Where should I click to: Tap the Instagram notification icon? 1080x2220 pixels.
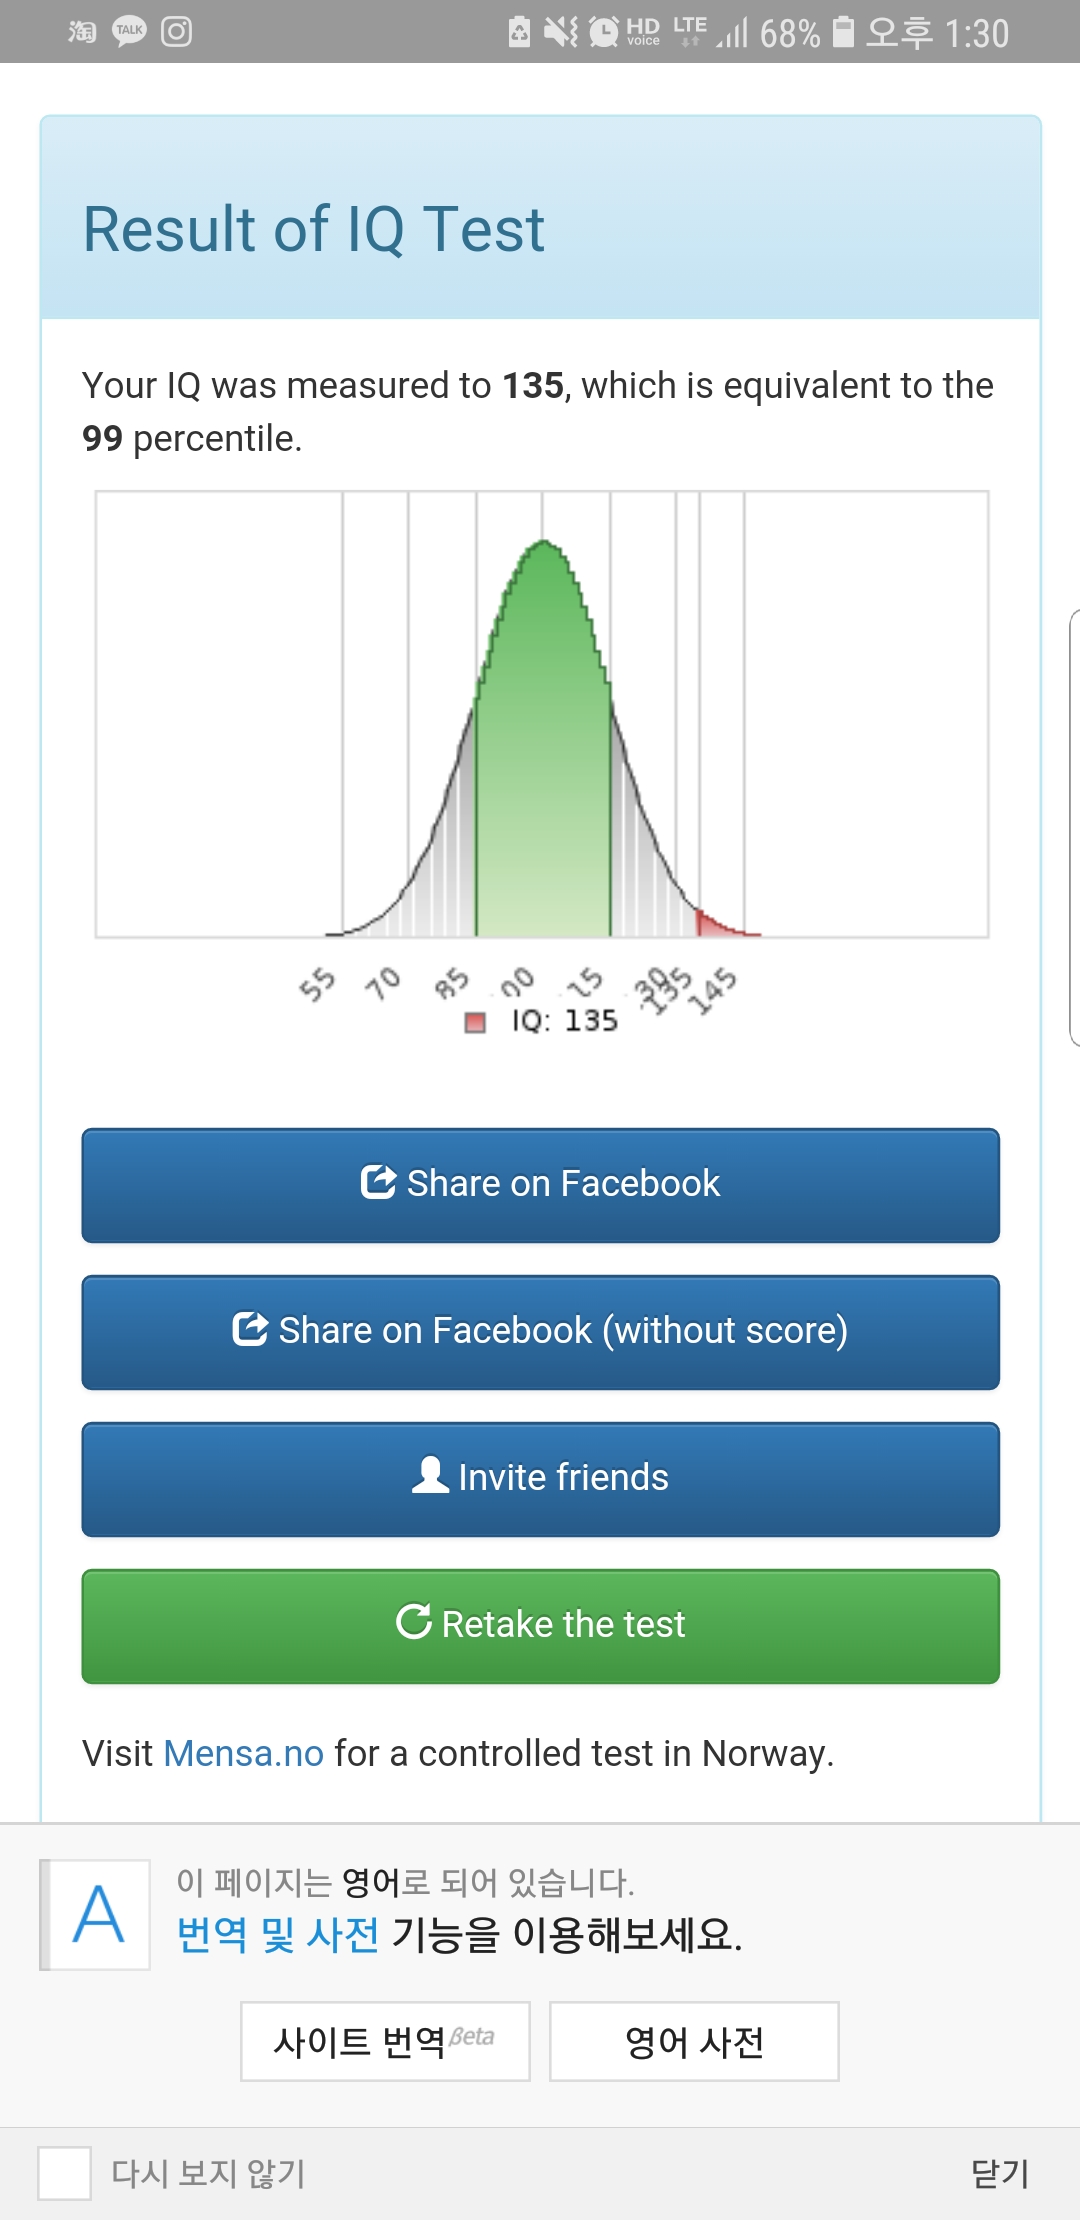177,32
